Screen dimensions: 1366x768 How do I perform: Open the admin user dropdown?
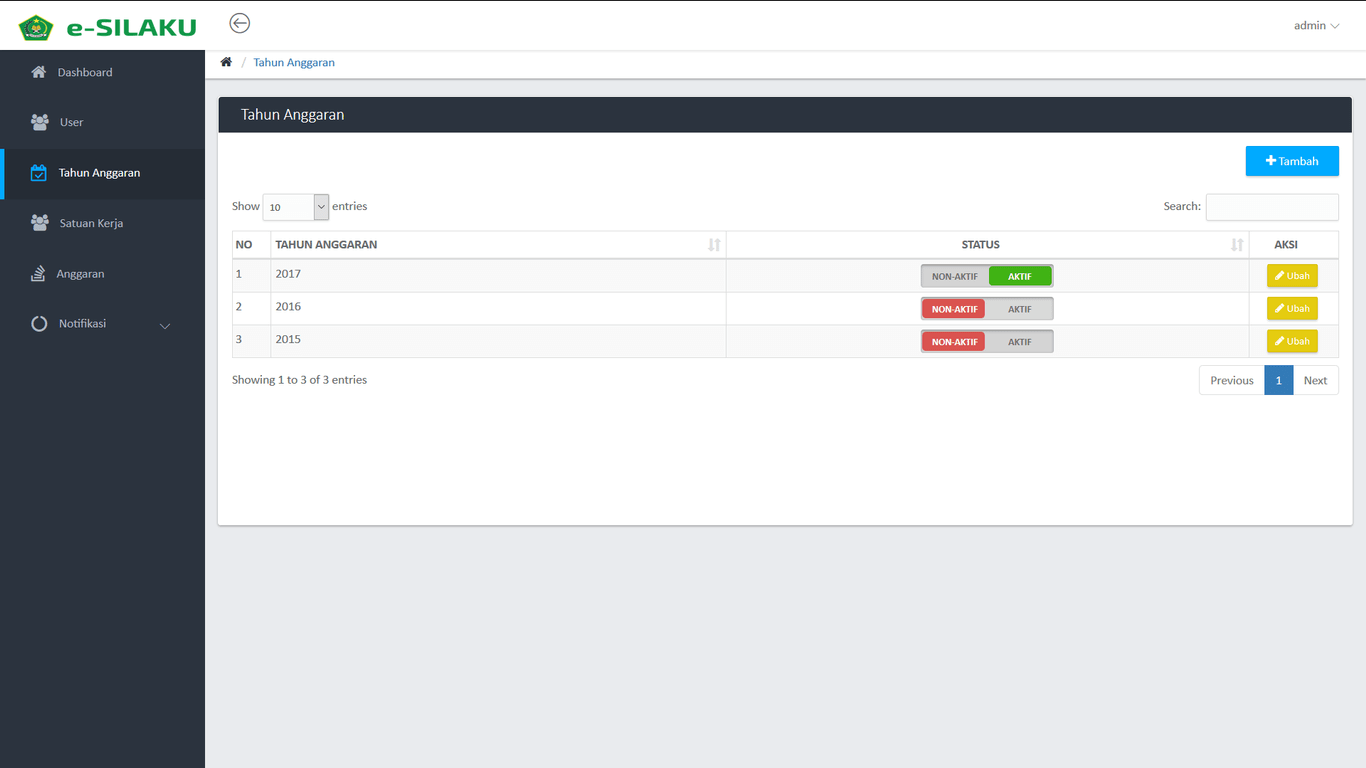(1315, 26)
